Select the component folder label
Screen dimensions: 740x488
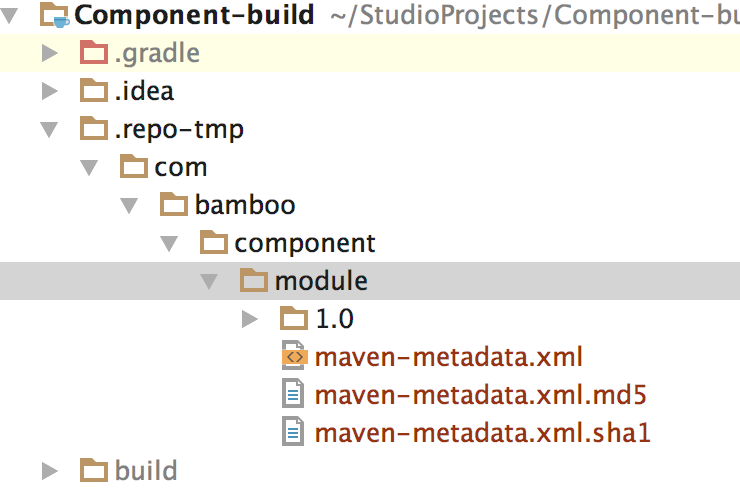click(305, 243)
